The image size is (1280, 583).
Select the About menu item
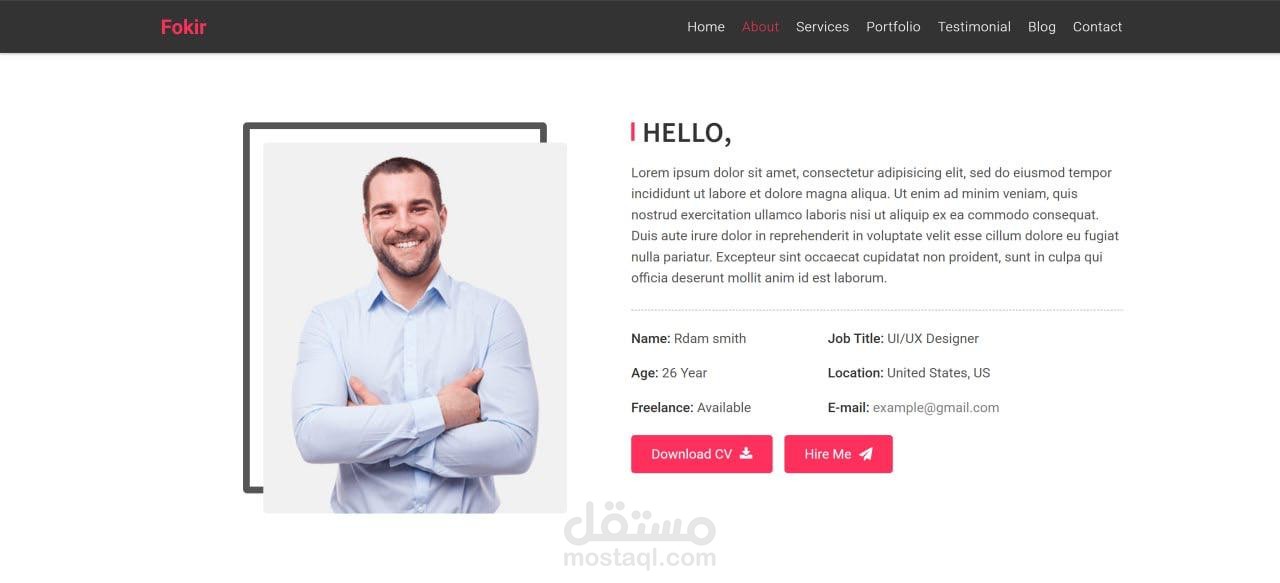click(760, 27)
